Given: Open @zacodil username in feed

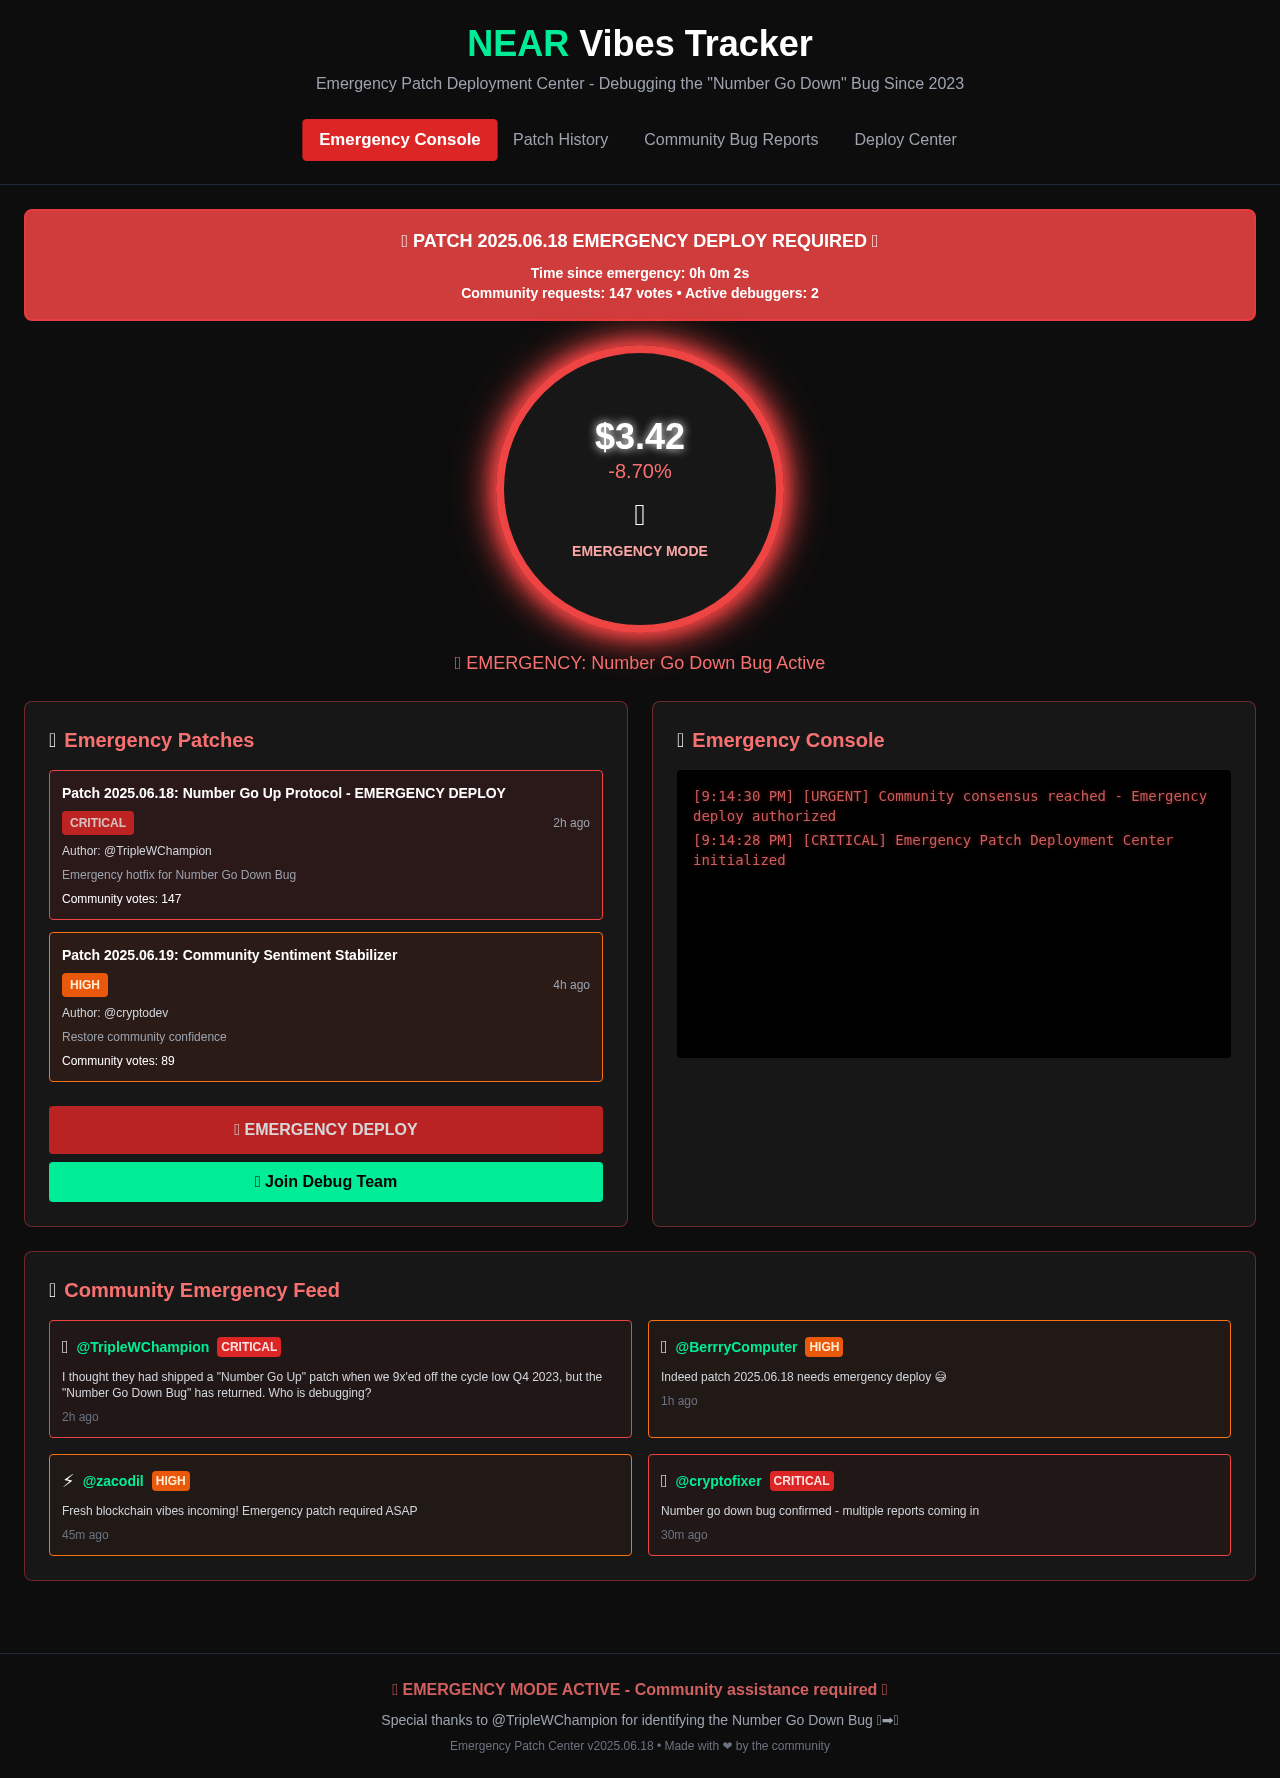Looking at the screenshot, I should [x=113, y=1481].
